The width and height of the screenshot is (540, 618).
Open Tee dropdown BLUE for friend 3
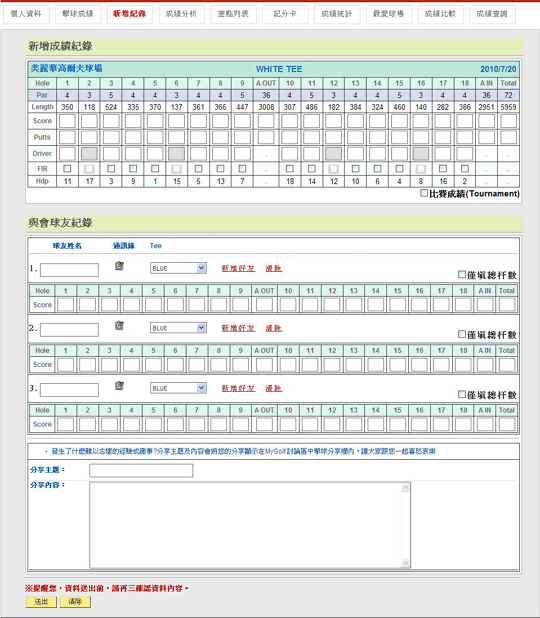[x=178, y=388]
